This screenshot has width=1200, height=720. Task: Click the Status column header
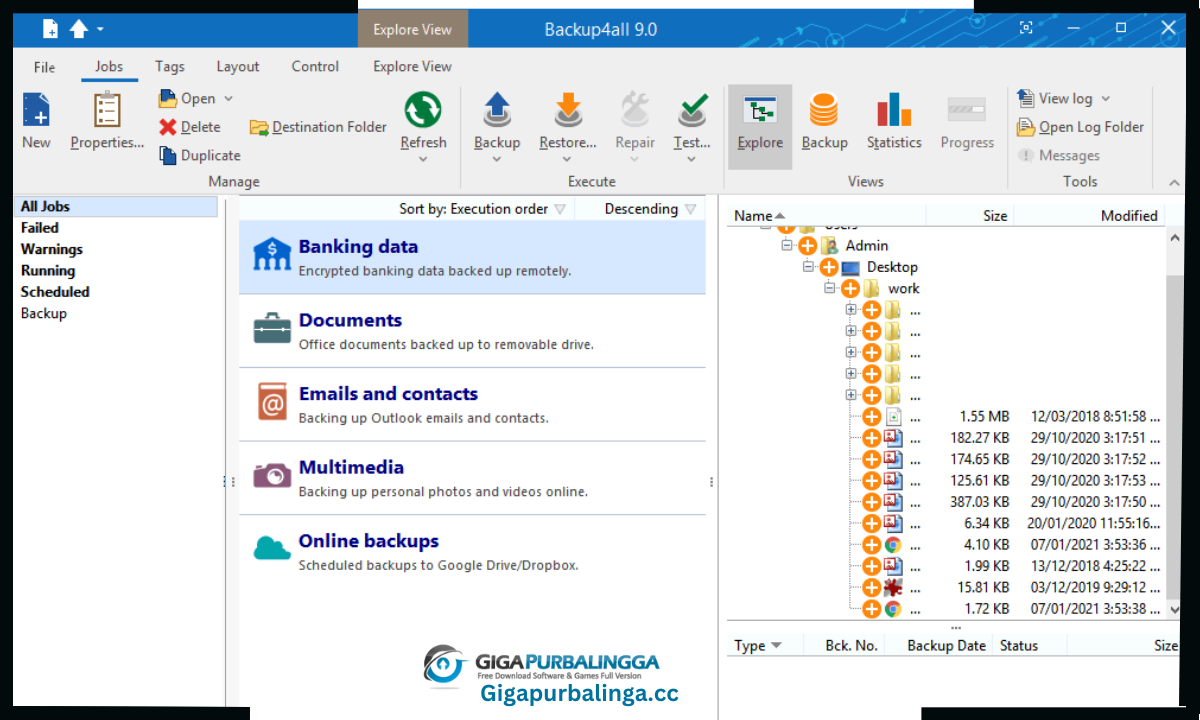tap(1030, 645)
